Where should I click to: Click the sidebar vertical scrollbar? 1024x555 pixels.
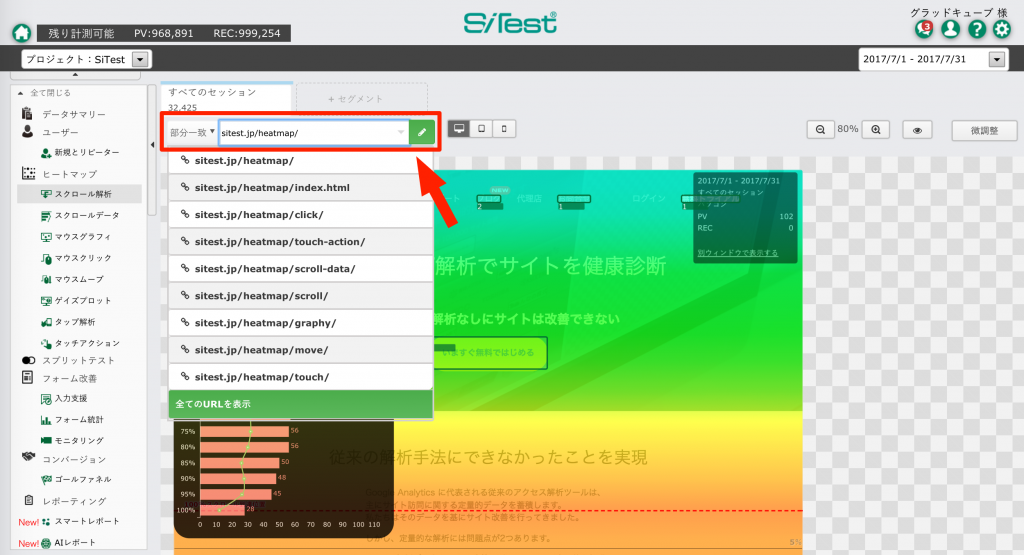tap(152, 150)
